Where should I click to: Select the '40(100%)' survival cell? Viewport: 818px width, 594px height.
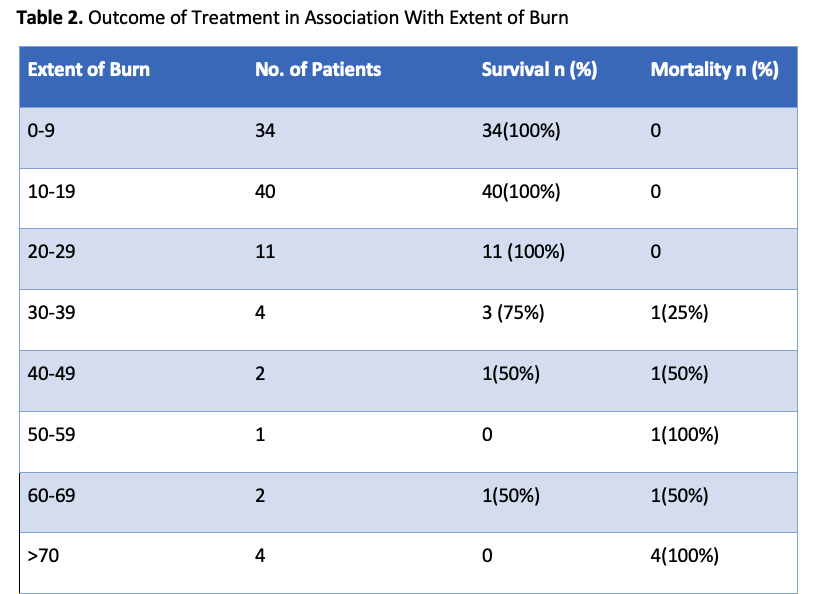coord(521,191)
